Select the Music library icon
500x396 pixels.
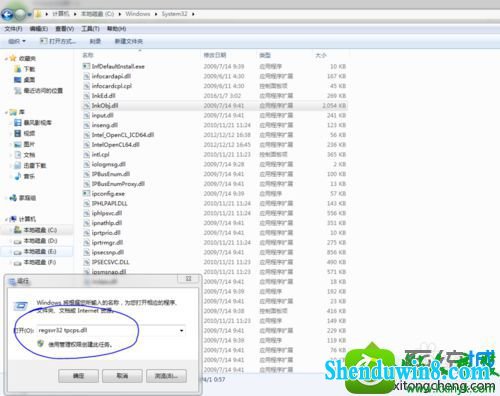tap(18, 176)
